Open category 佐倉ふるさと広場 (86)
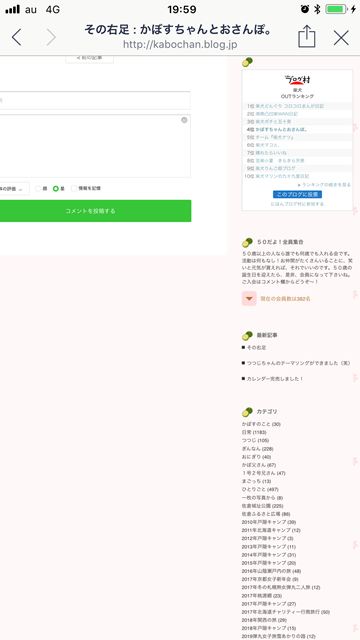 tap(266, 514)
